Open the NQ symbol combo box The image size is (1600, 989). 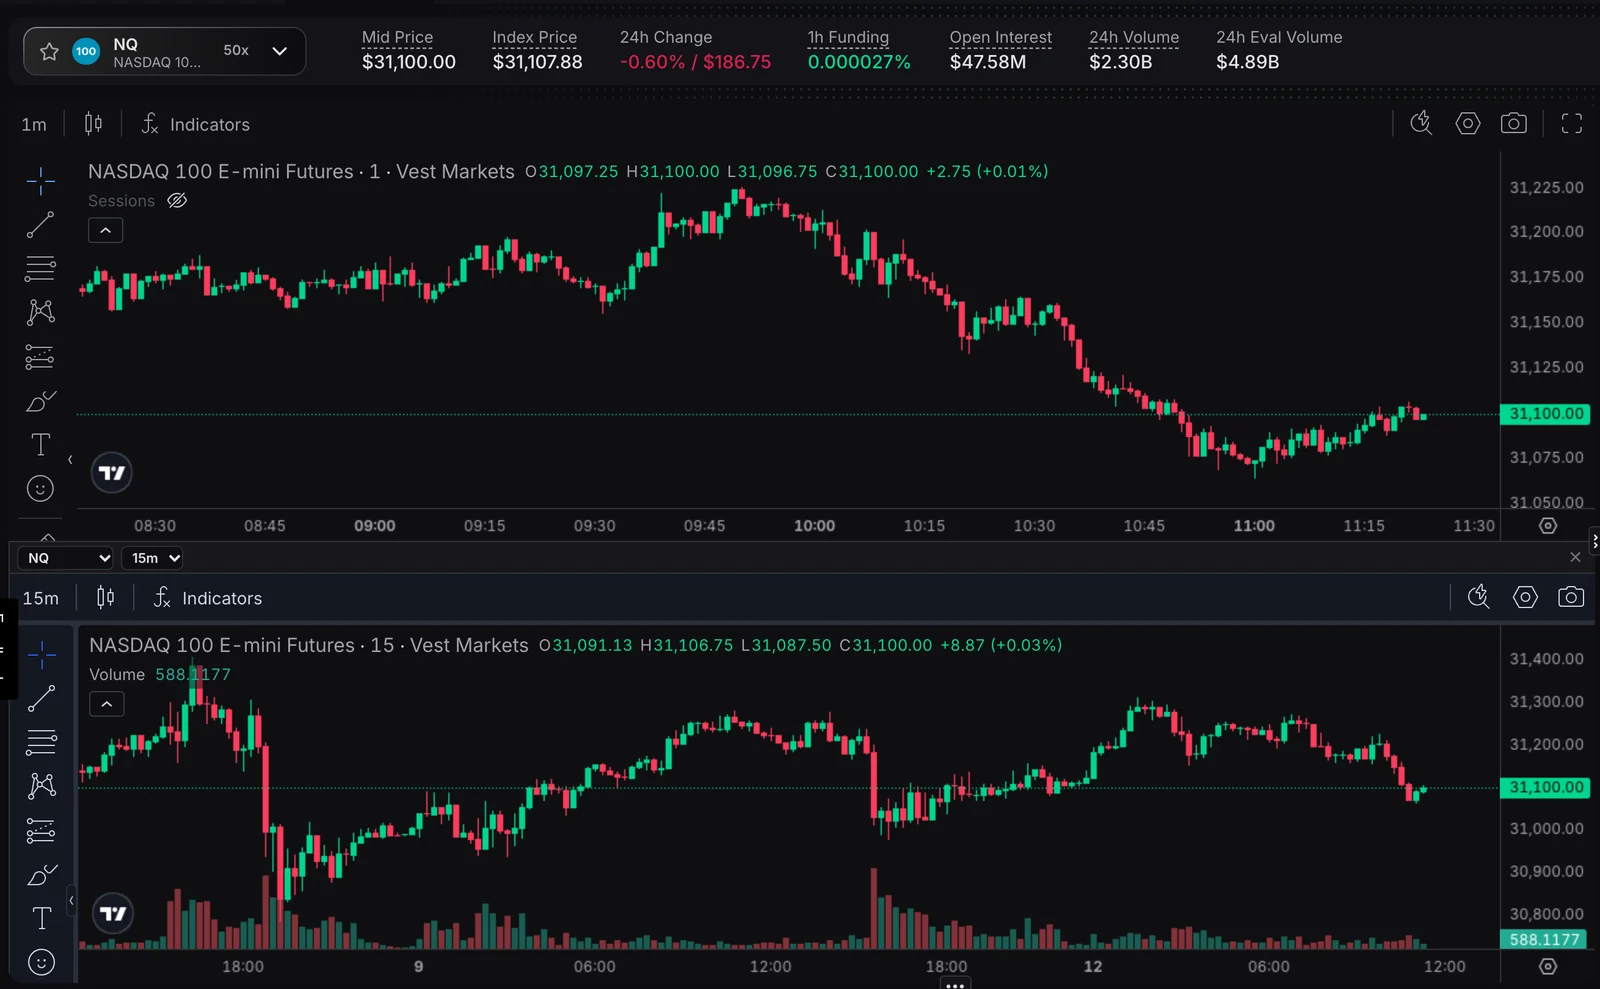tap(66, 558)
